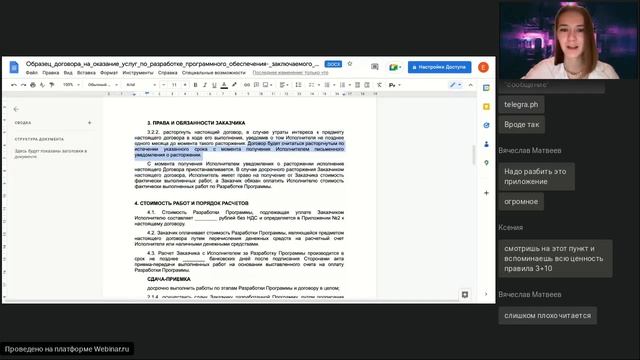Open editing mode pencil dropdown
Image resolution: width=640 pixels, height=360 pixels.
pos(455,85)
